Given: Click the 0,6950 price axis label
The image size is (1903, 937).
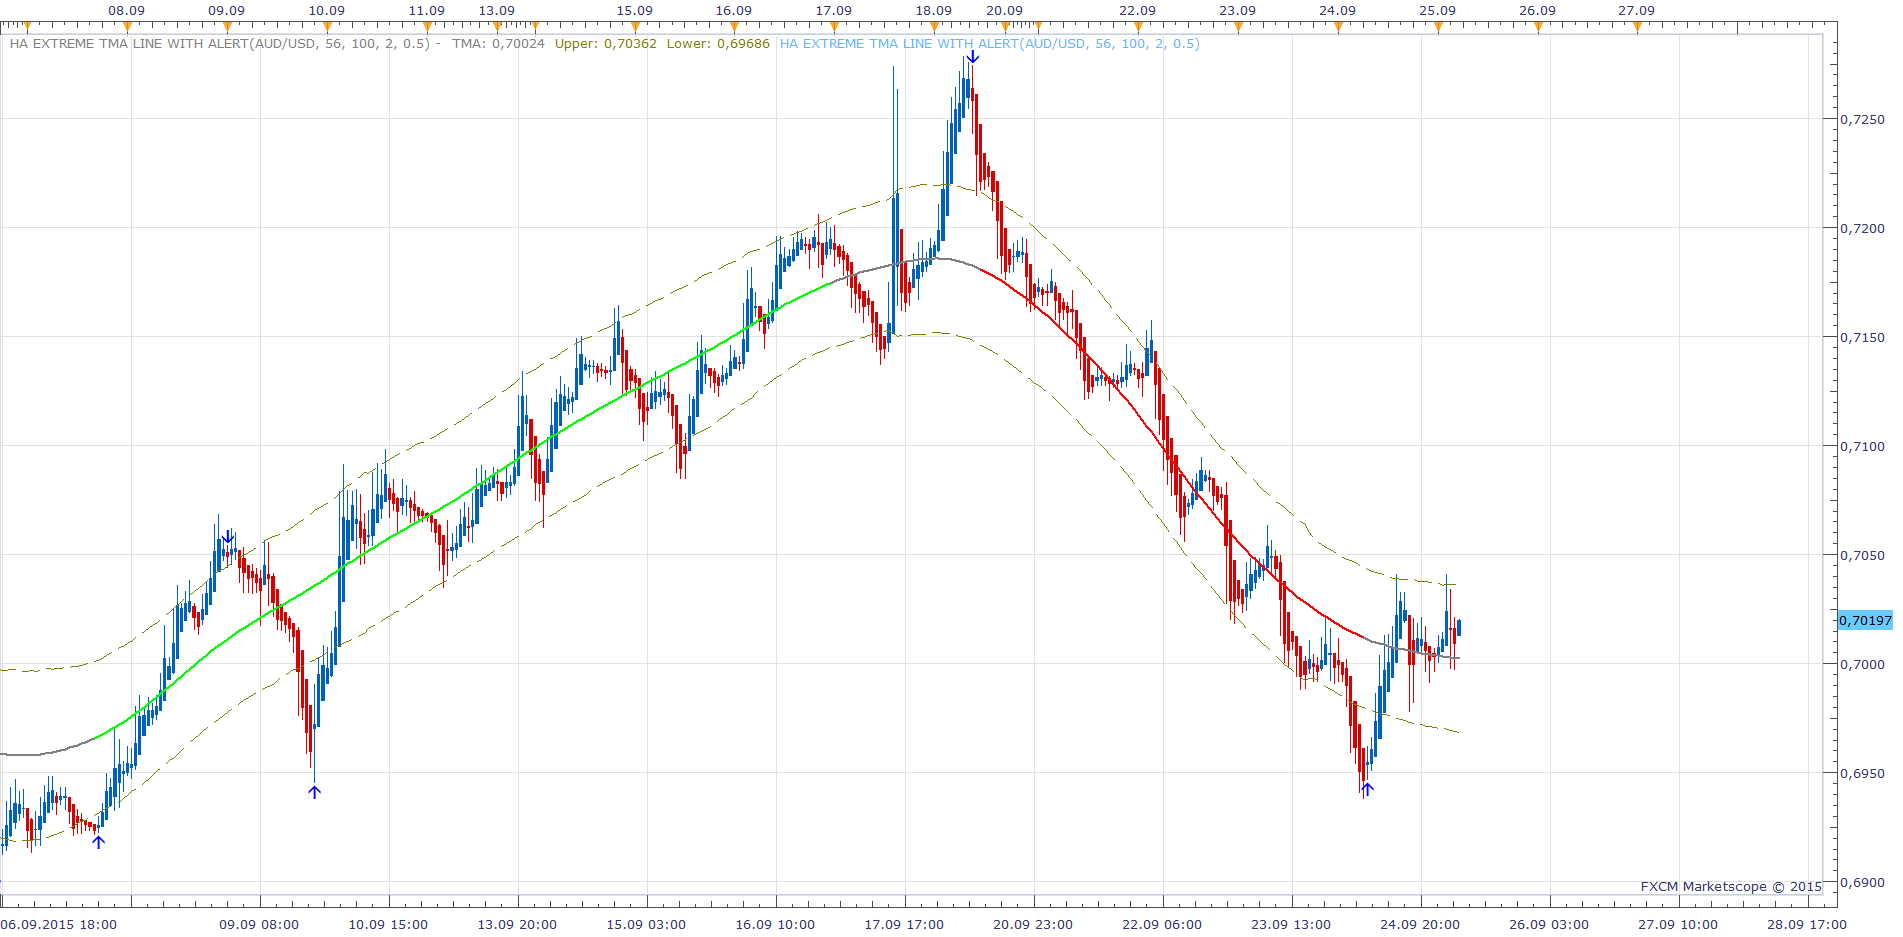Looking at the screenshot, I should pos(1862,774).
